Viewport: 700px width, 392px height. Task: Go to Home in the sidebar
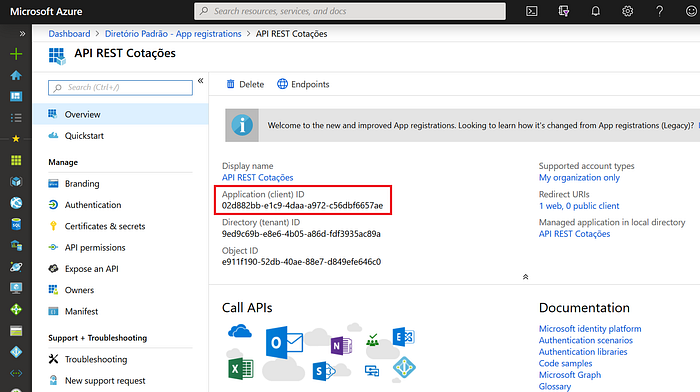click(x=16, y=75)
